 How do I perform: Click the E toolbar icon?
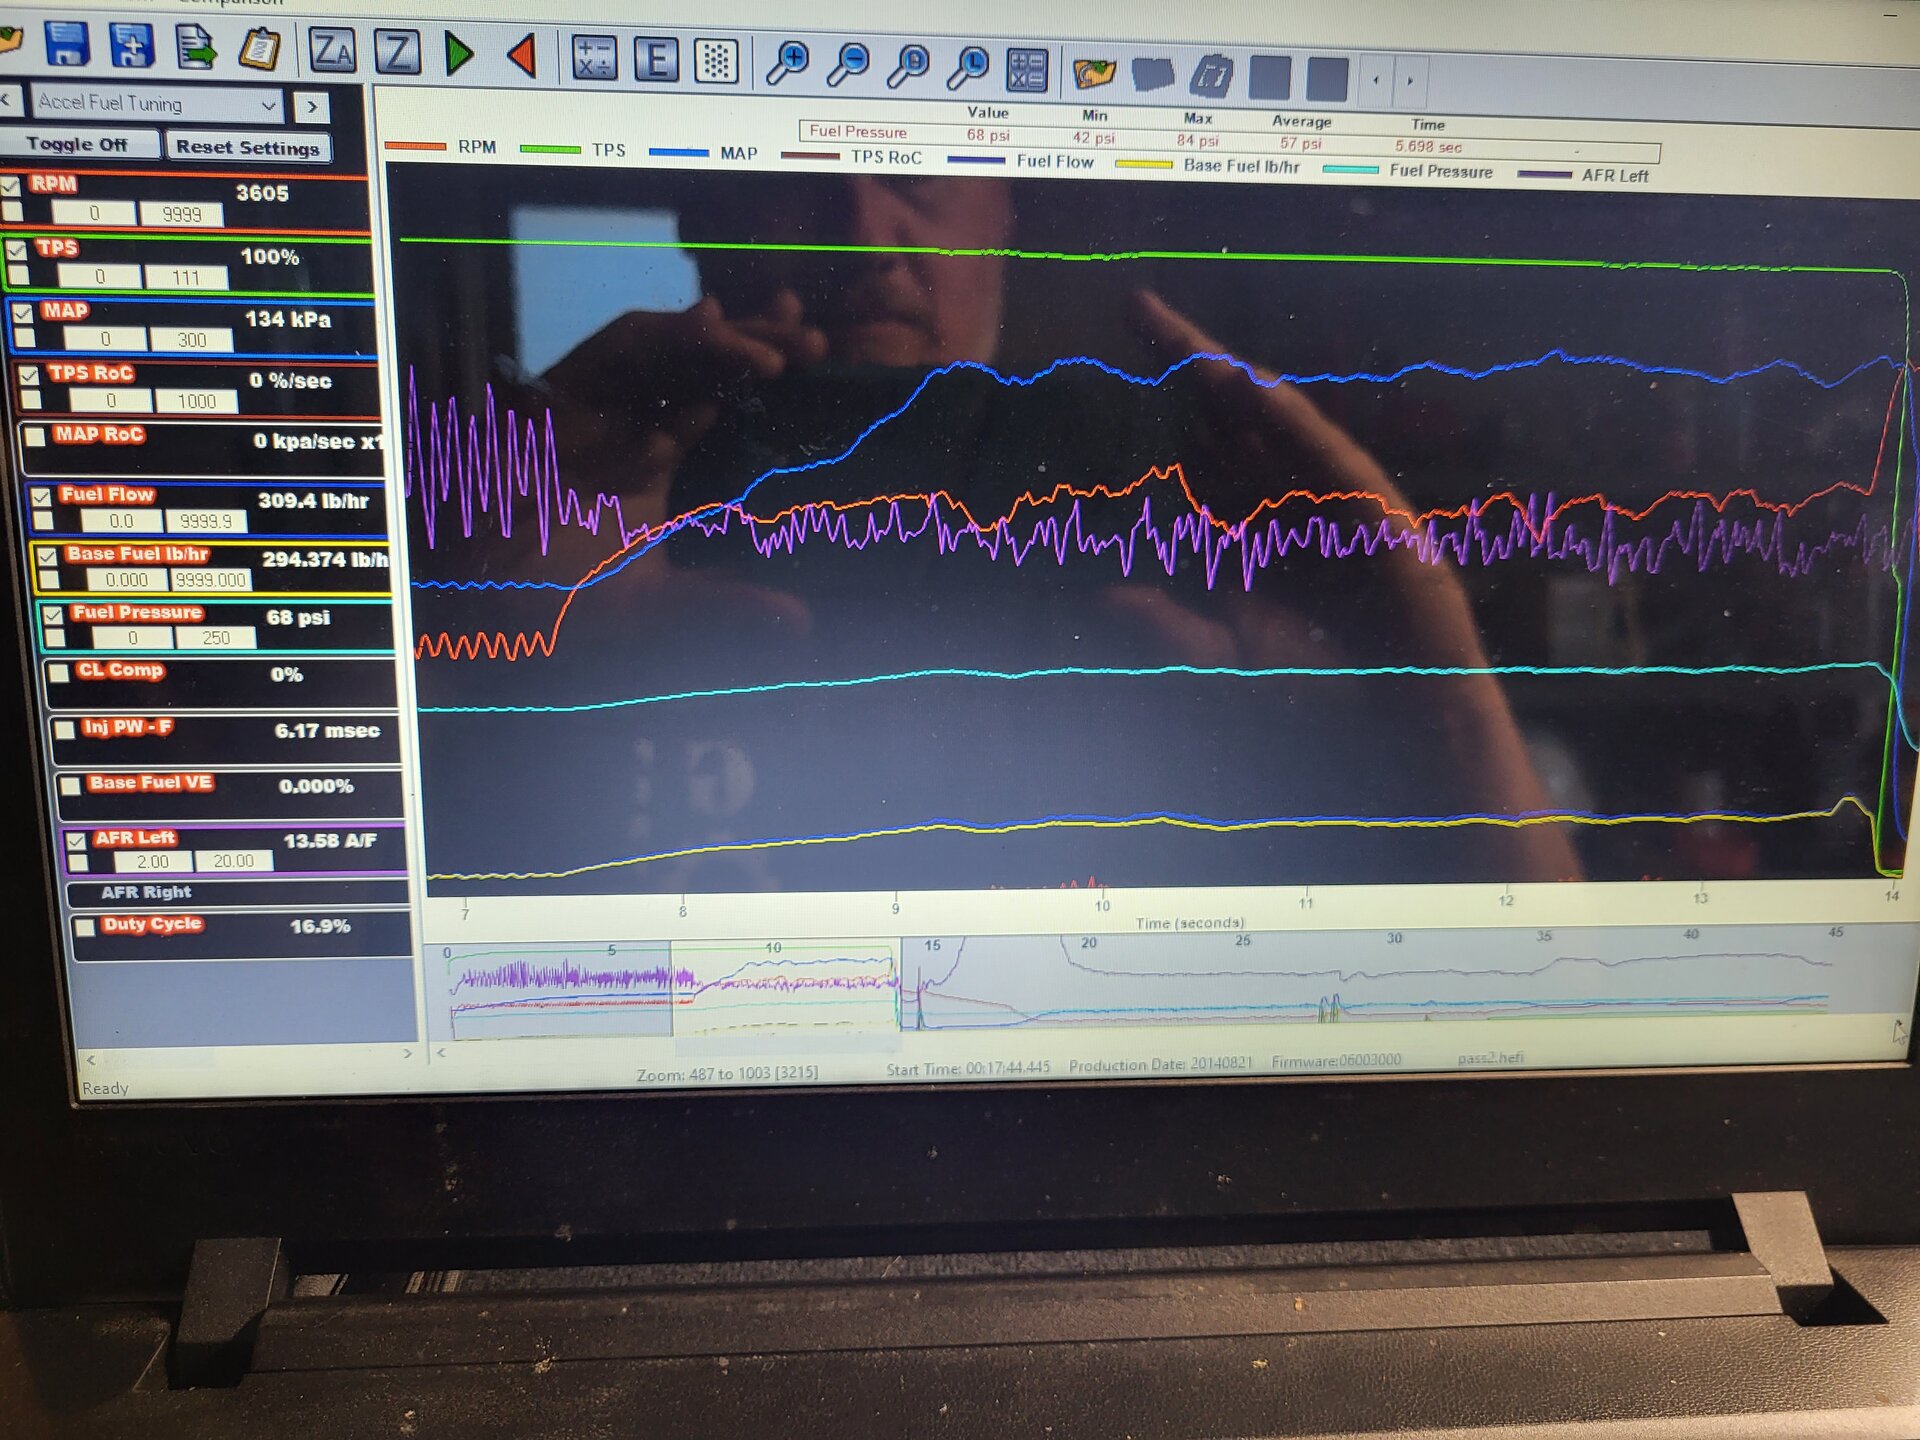656,59
